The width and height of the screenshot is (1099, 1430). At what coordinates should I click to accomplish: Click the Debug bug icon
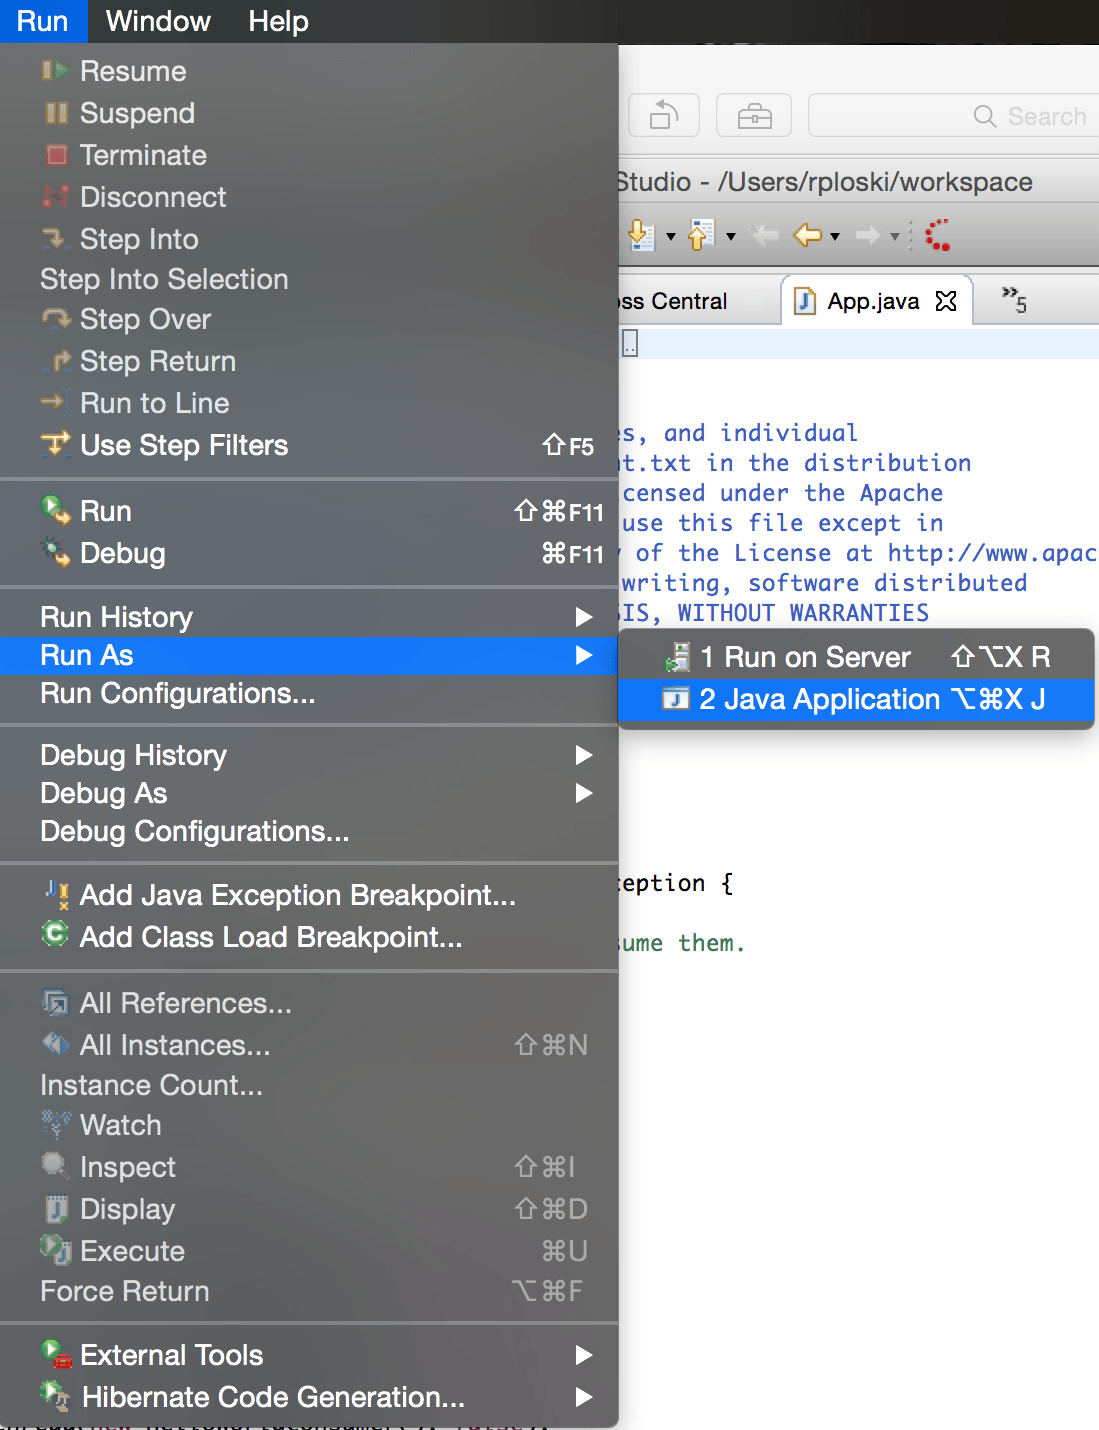(55, 553)
